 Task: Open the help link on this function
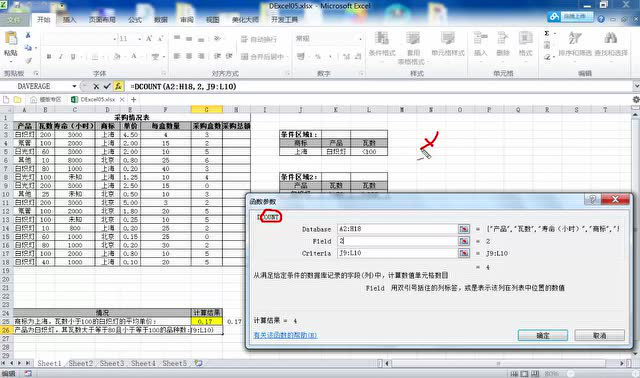285,335
